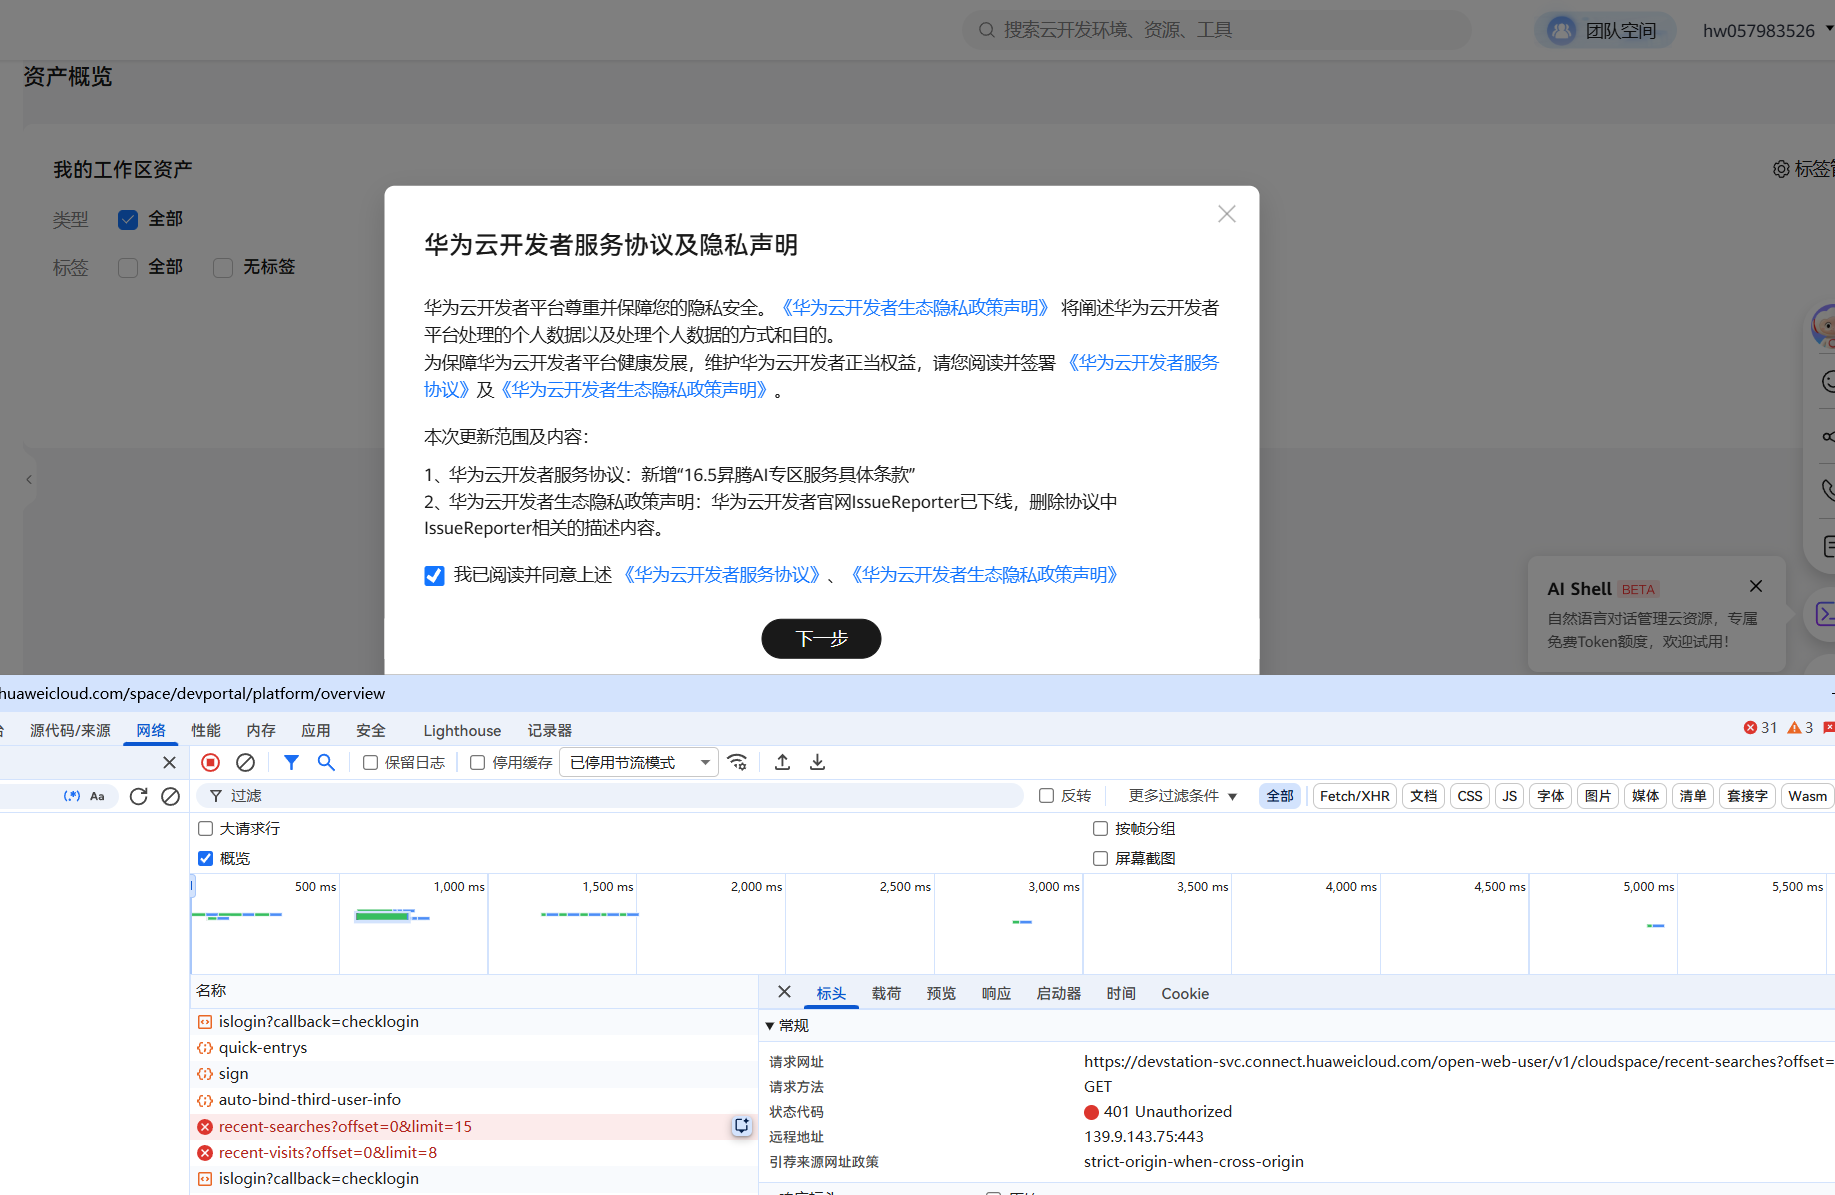
Task: Click the 3 warnings indicator
Action: point(1800,728)
